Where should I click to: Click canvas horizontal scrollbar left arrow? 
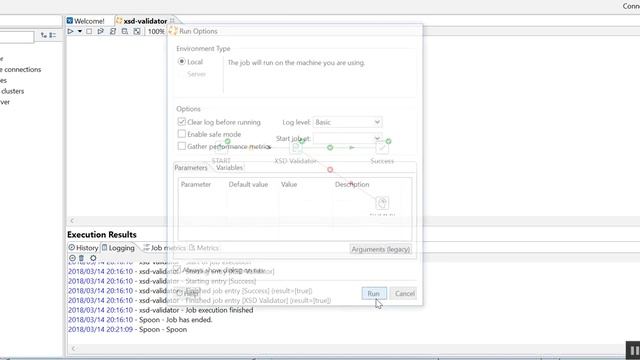[x=72, y=221]
